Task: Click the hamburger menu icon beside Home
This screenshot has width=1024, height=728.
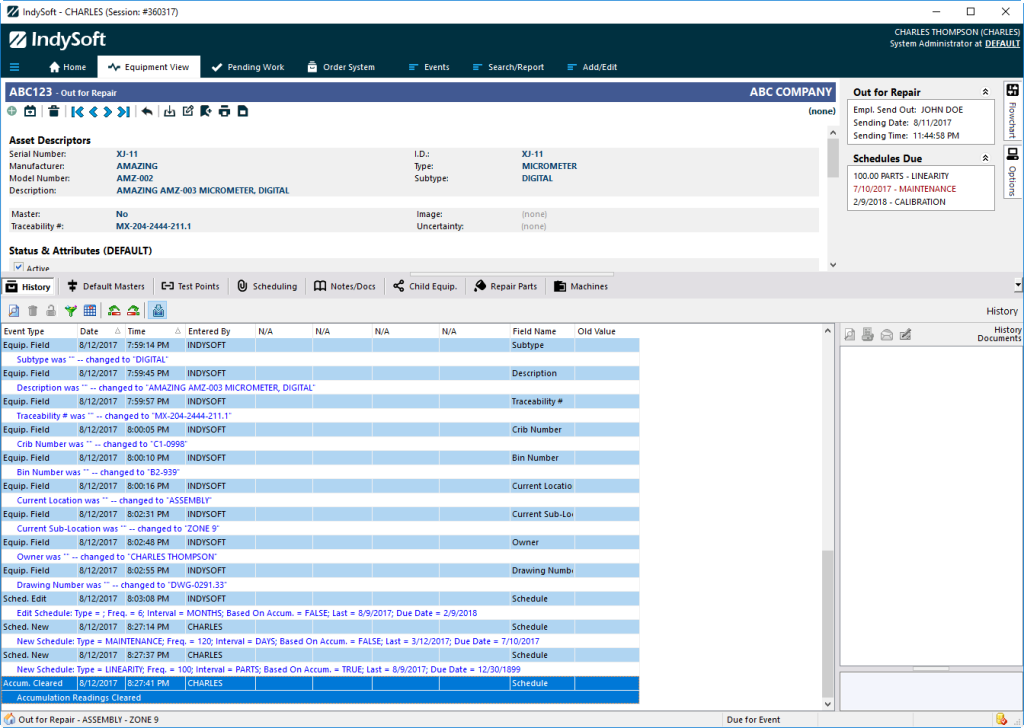Action: click(14, 67)
